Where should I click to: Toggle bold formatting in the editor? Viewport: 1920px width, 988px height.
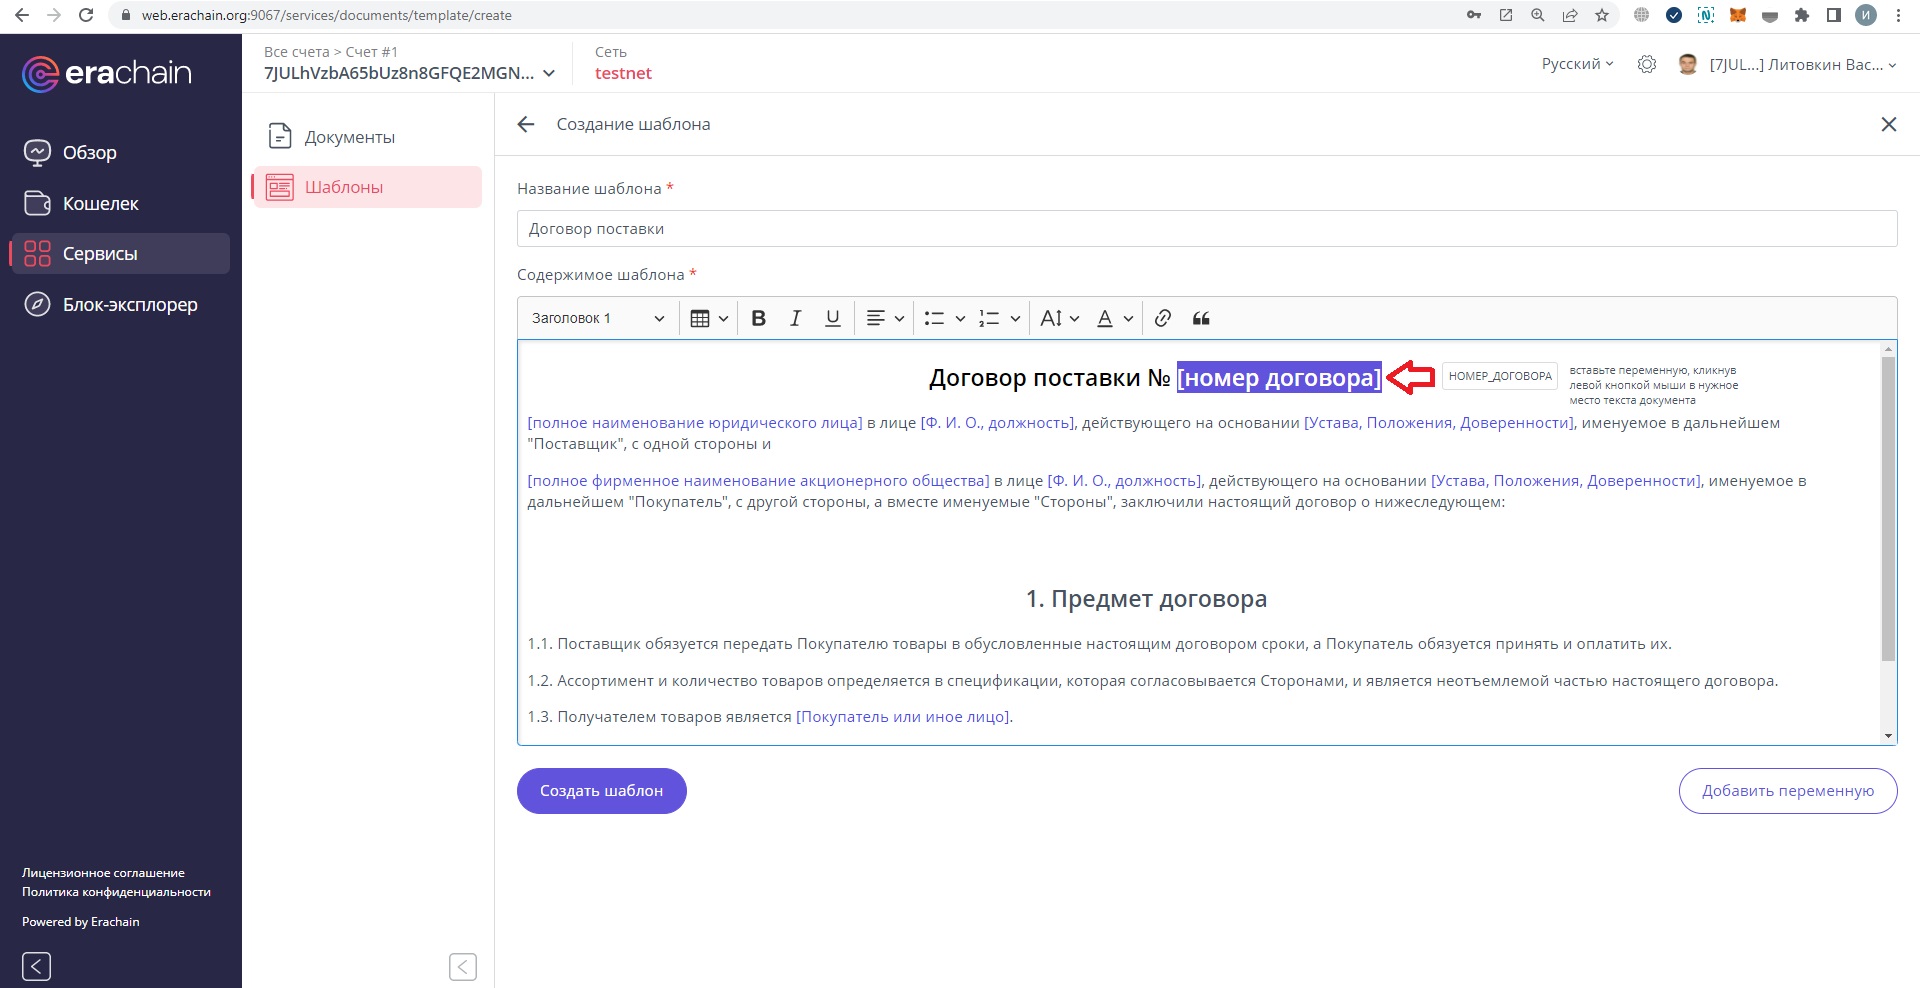[758, 318]
